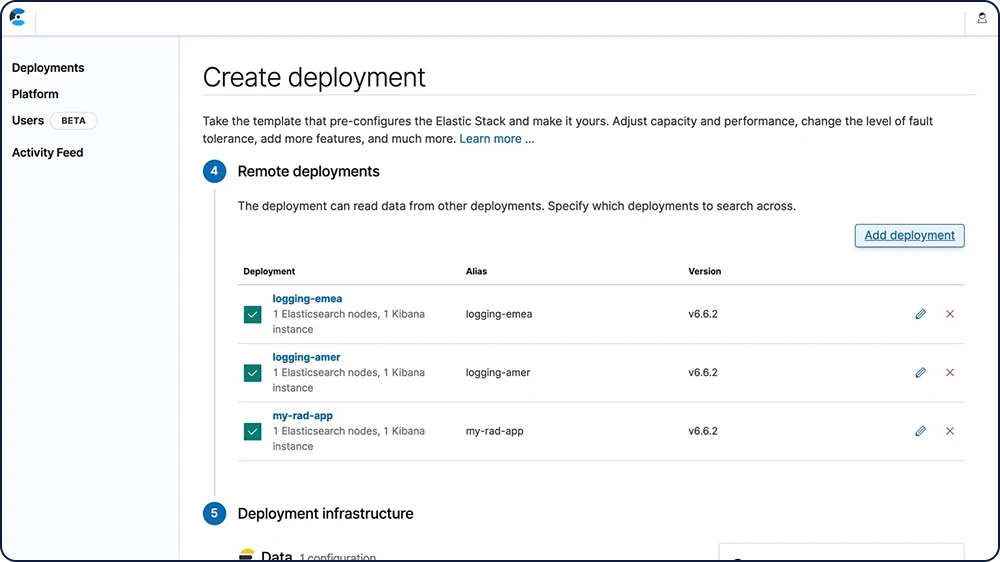Open Activity Feed in the sidebar

point(48,152)
